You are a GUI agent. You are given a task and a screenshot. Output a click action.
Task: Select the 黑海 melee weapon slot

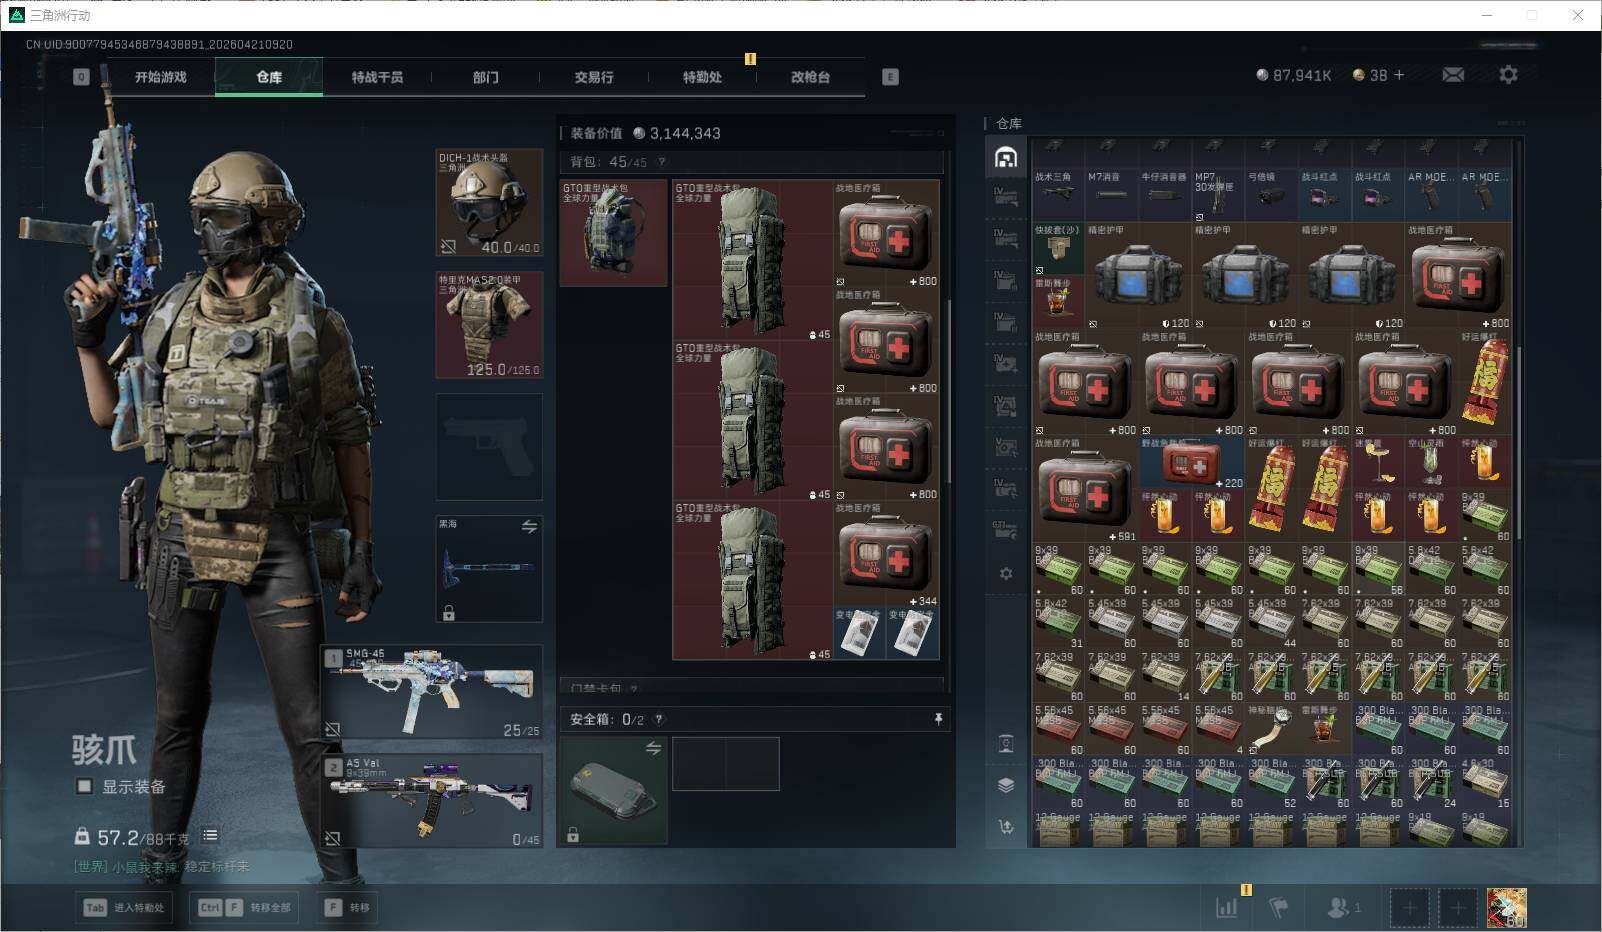(489, 569)
